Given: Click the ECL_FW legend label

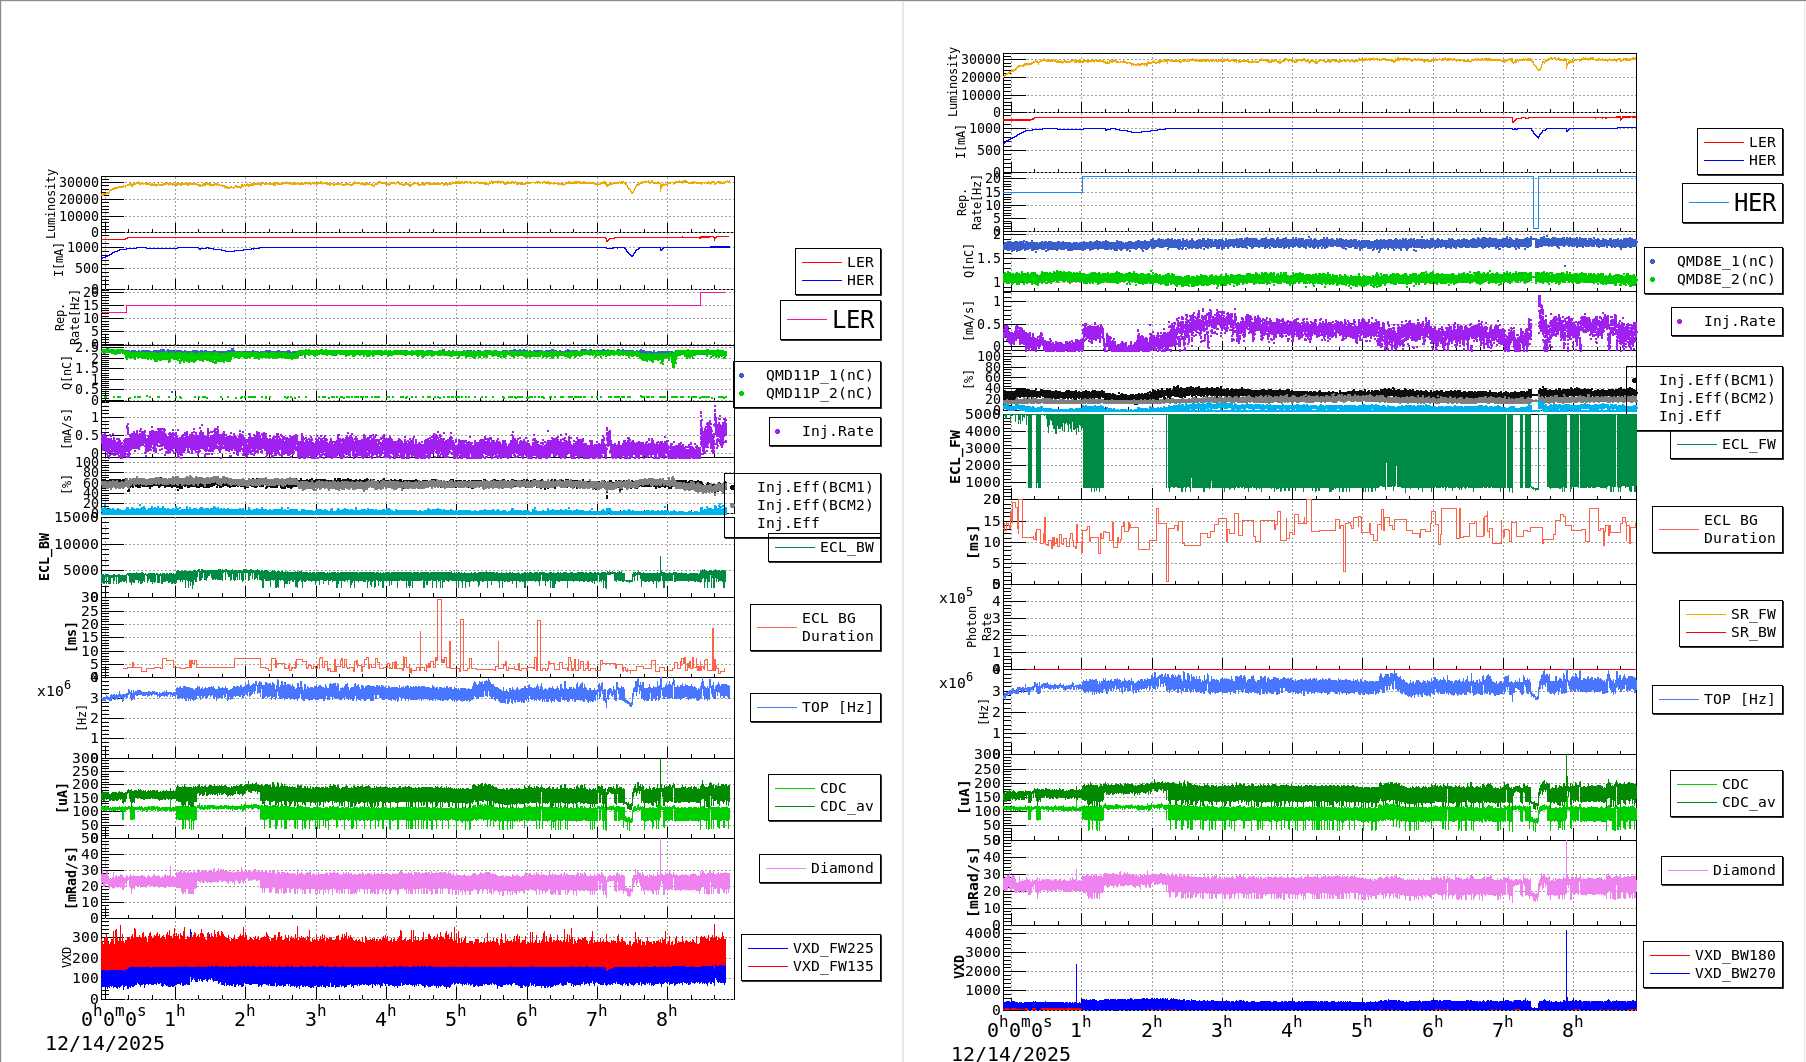Looking at the screenshot, I should pos(1748,444).
